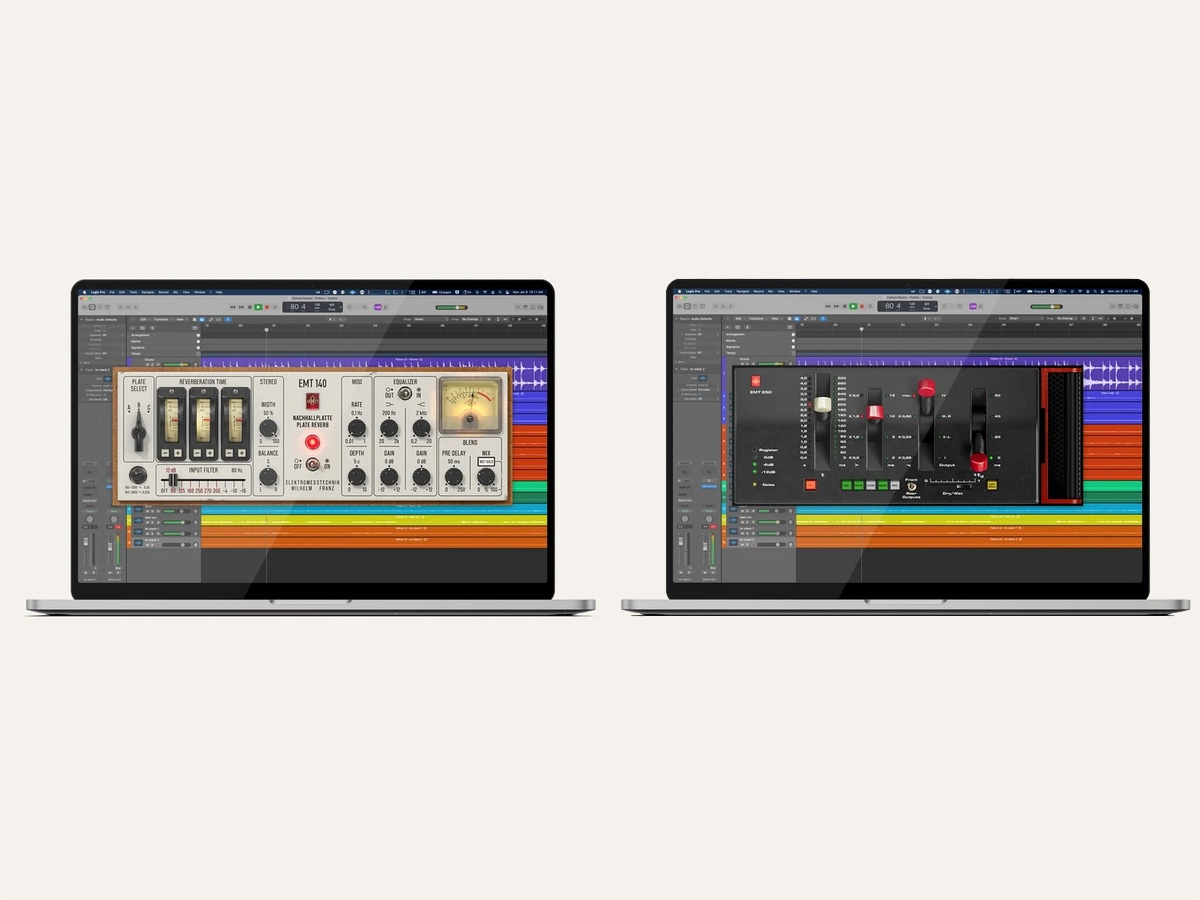Click Rewind in Logic behind the EMT 250 plugin

point(828,307)
